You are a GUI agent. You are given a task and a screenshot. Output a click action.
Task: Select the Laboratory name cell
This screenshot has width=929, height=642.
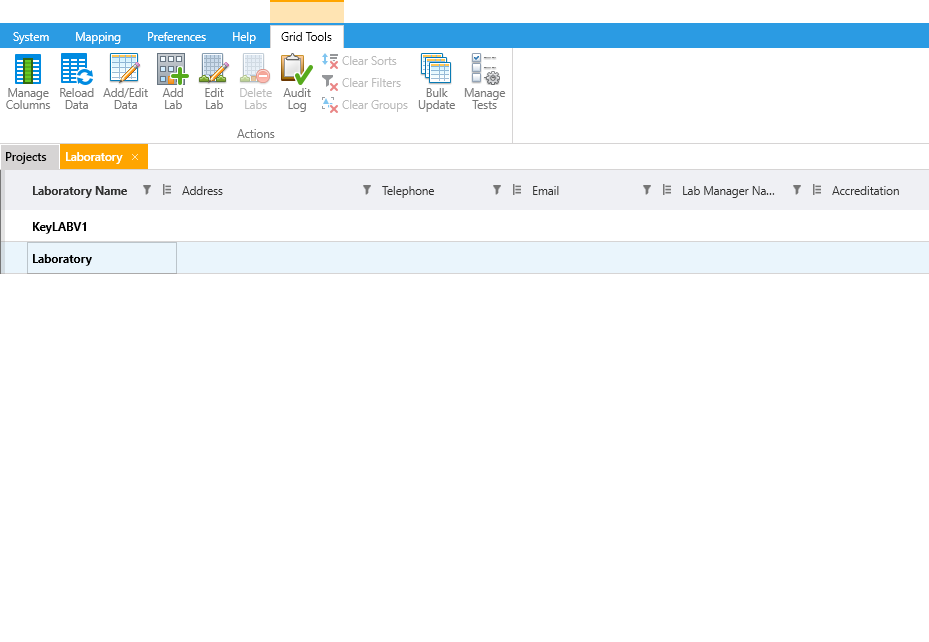(102, 258)
